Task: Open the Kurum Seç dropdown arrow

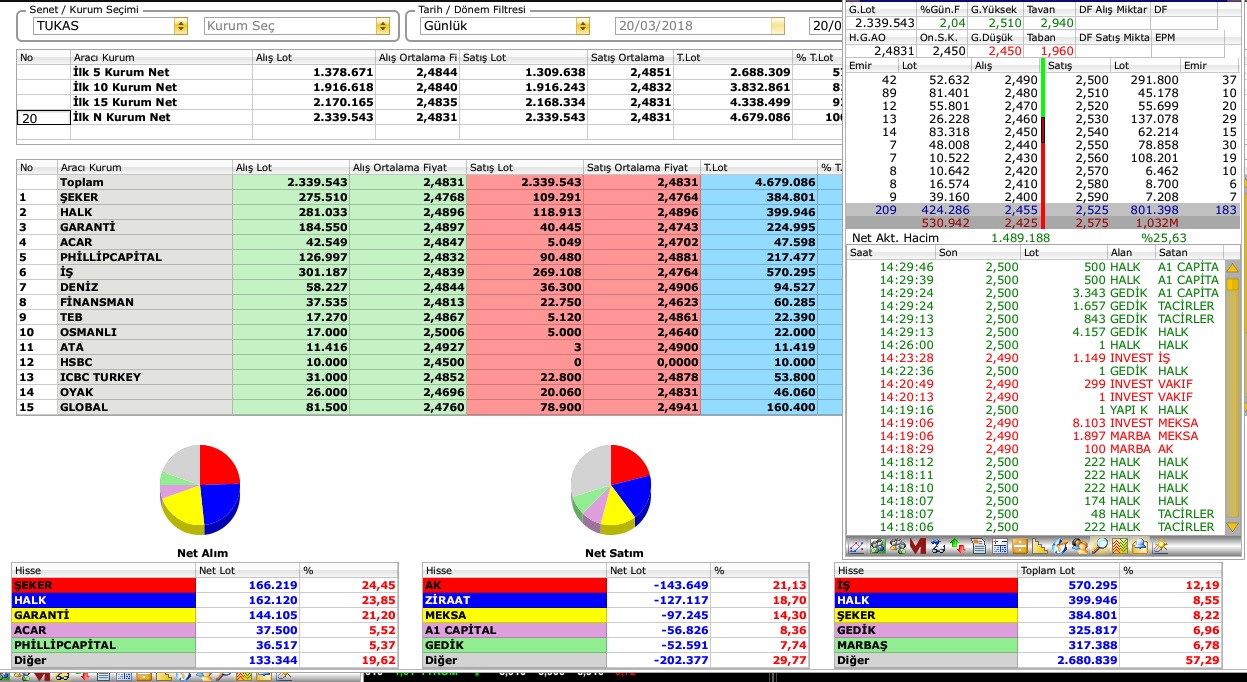Action: (382, 26)
